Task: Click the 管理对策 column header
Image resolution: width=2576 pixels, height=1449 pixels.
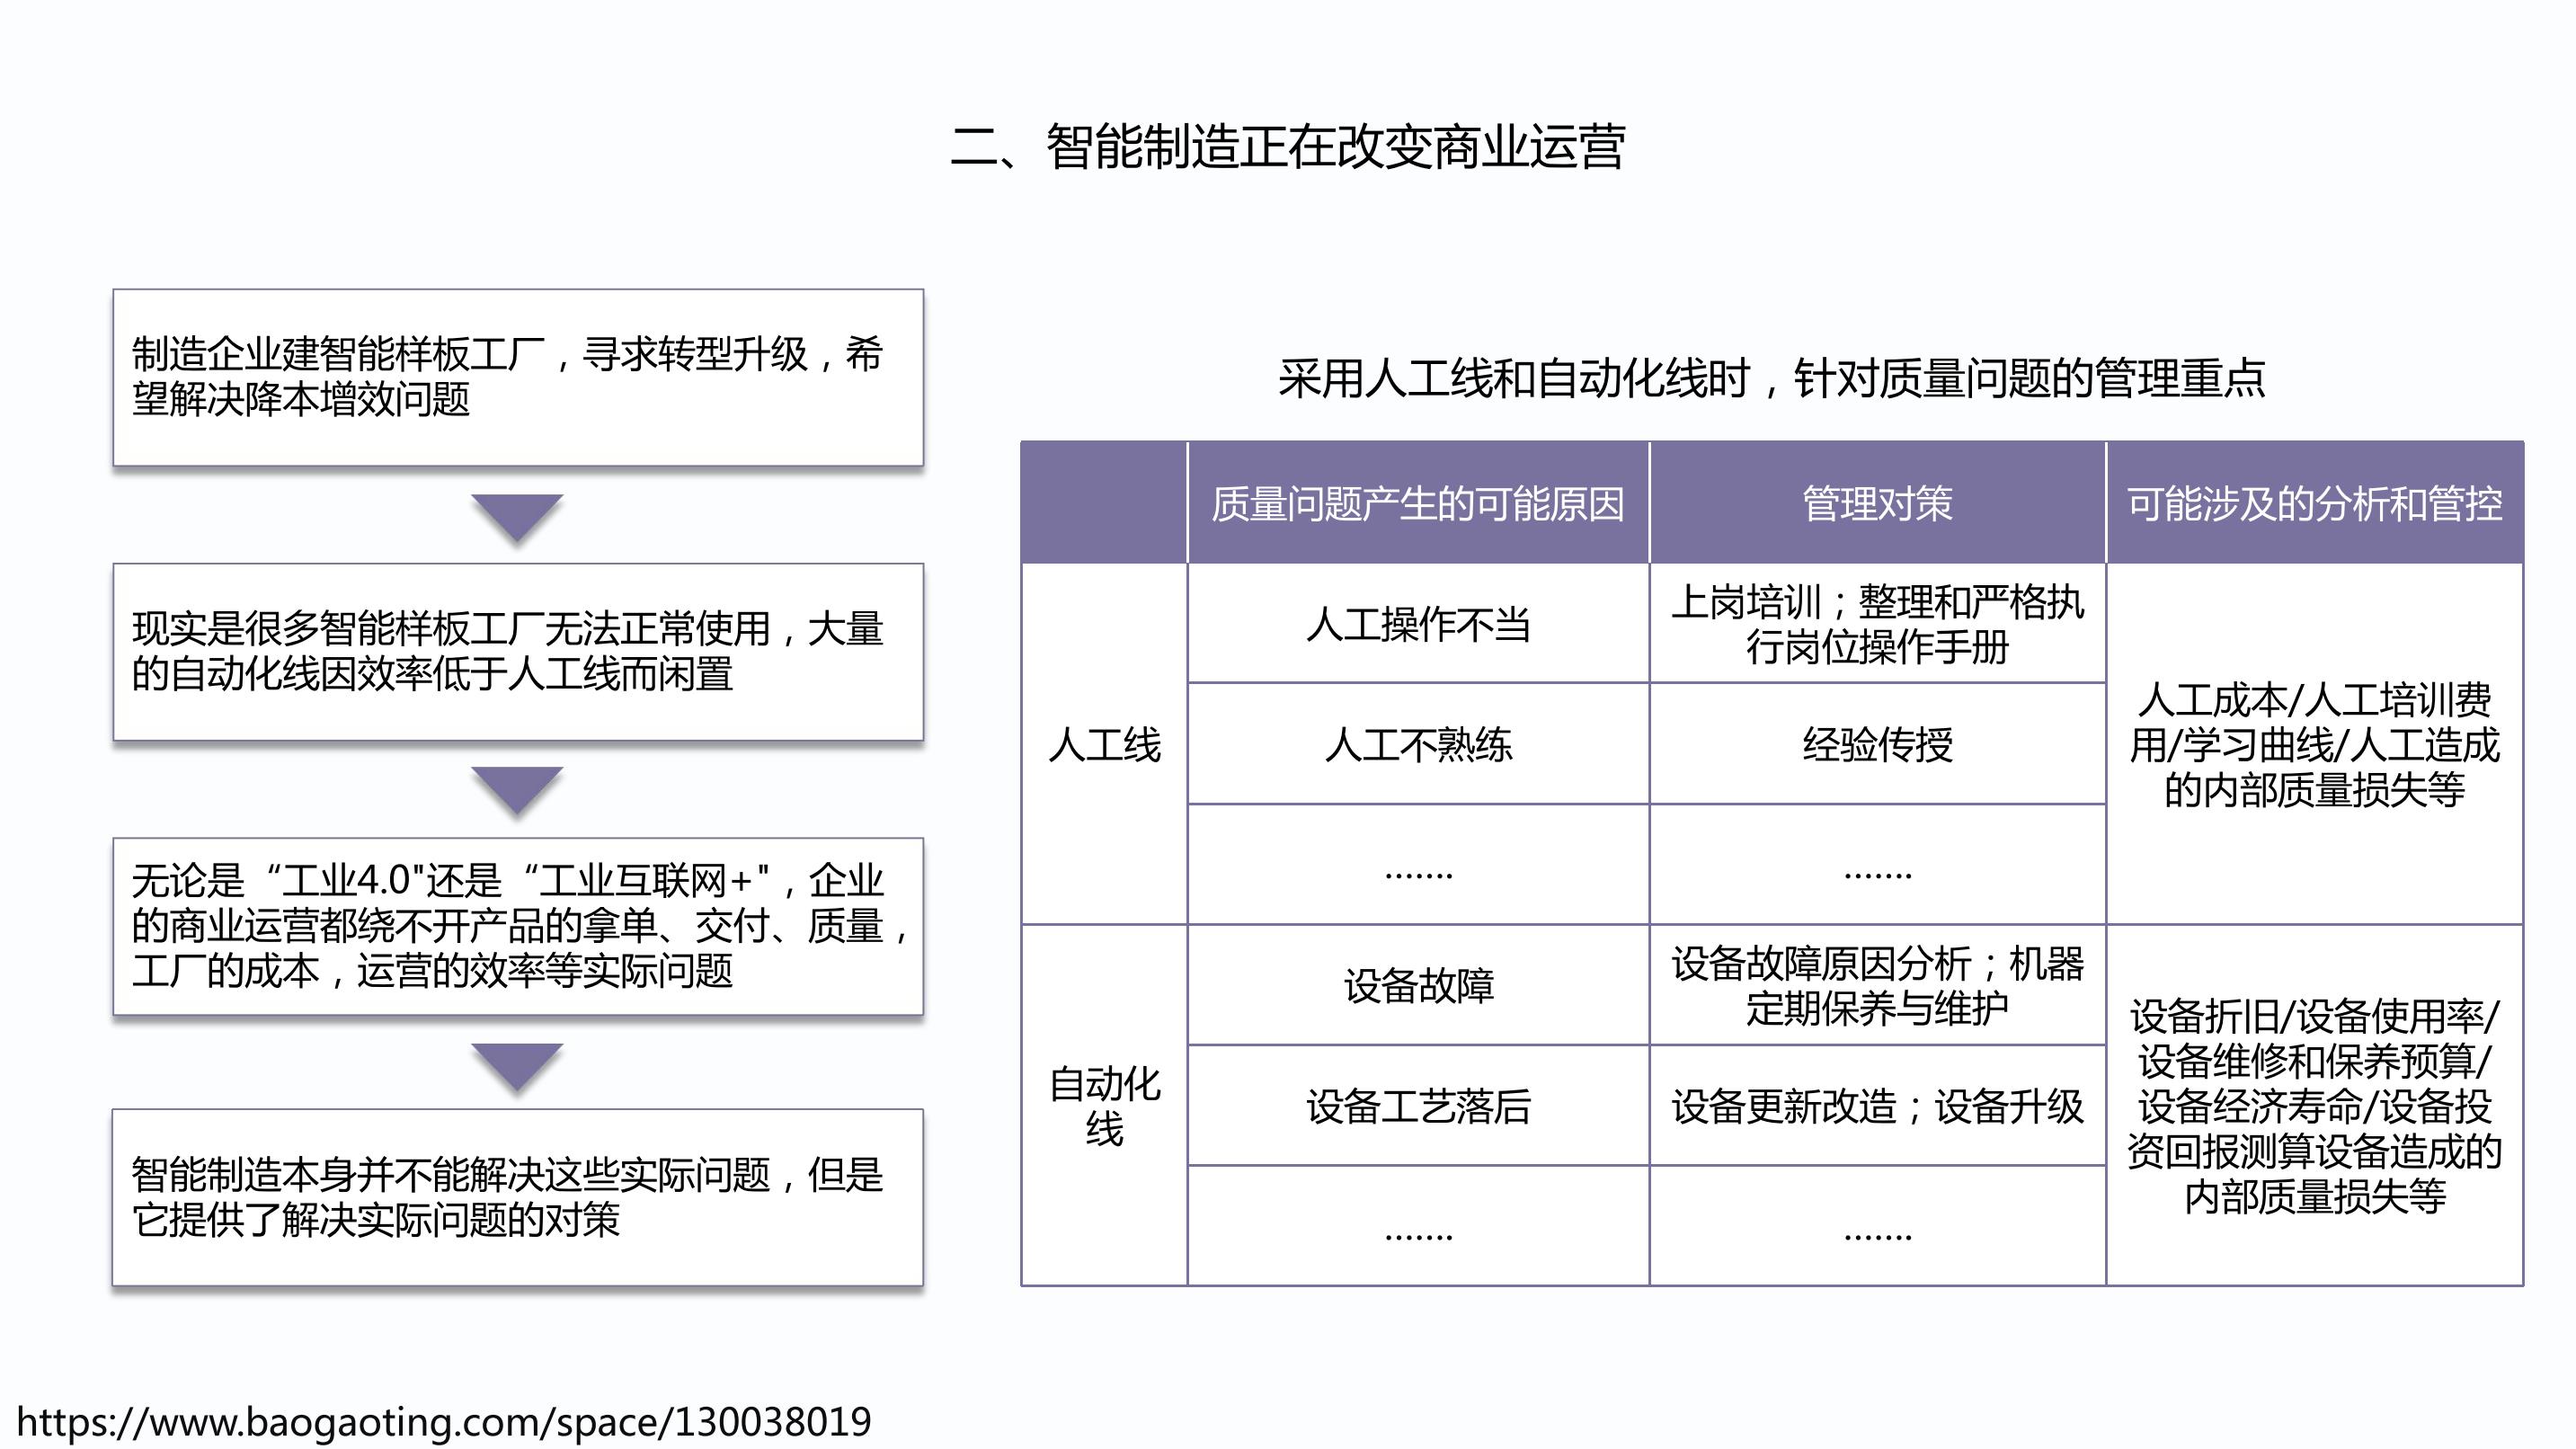Action: [x=1877, y=504]
